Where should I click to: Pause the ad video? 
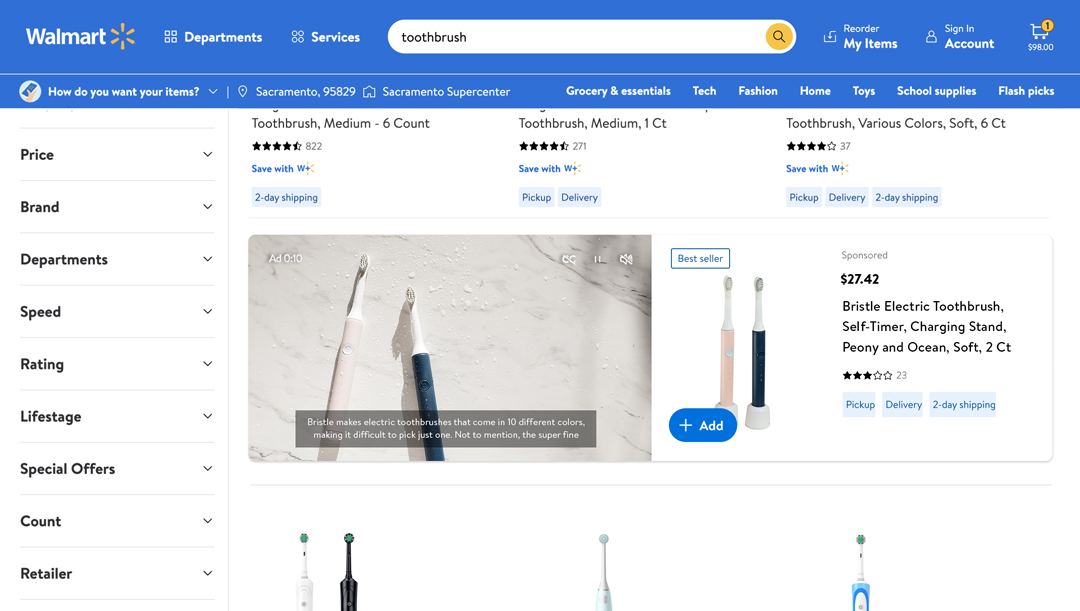click(598, 259)
